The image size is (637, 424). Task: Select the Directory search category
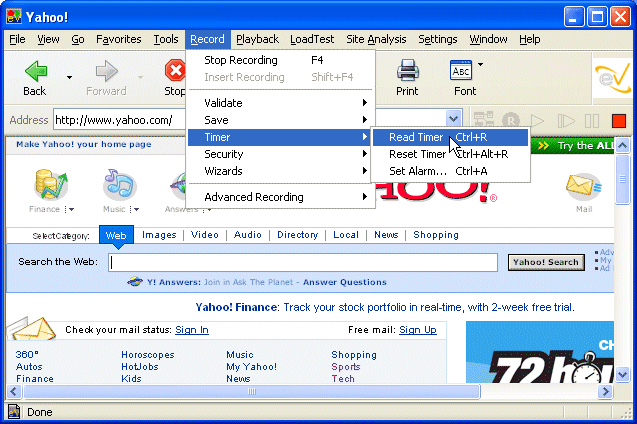coord(297,235)
